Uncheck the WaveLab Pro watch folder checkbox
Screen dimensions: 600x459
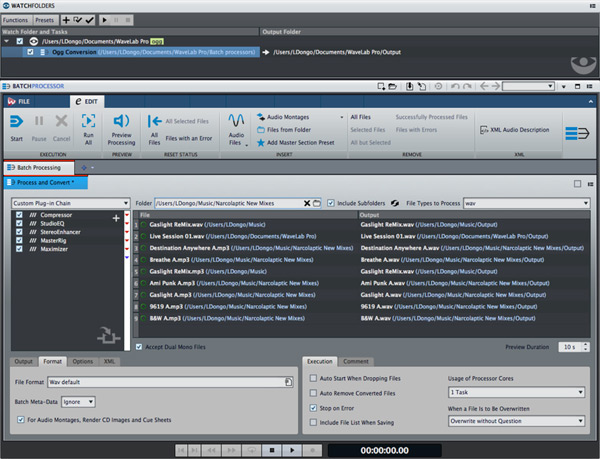coord(20,41)
